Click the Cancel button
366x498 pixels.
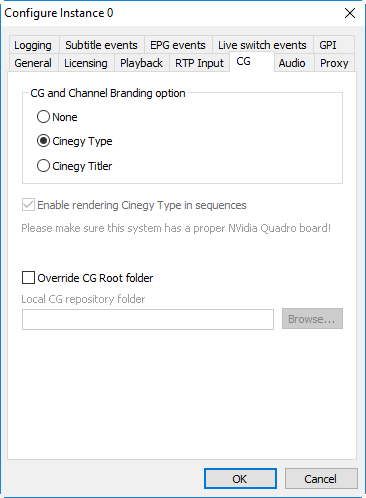coord(321,479)
